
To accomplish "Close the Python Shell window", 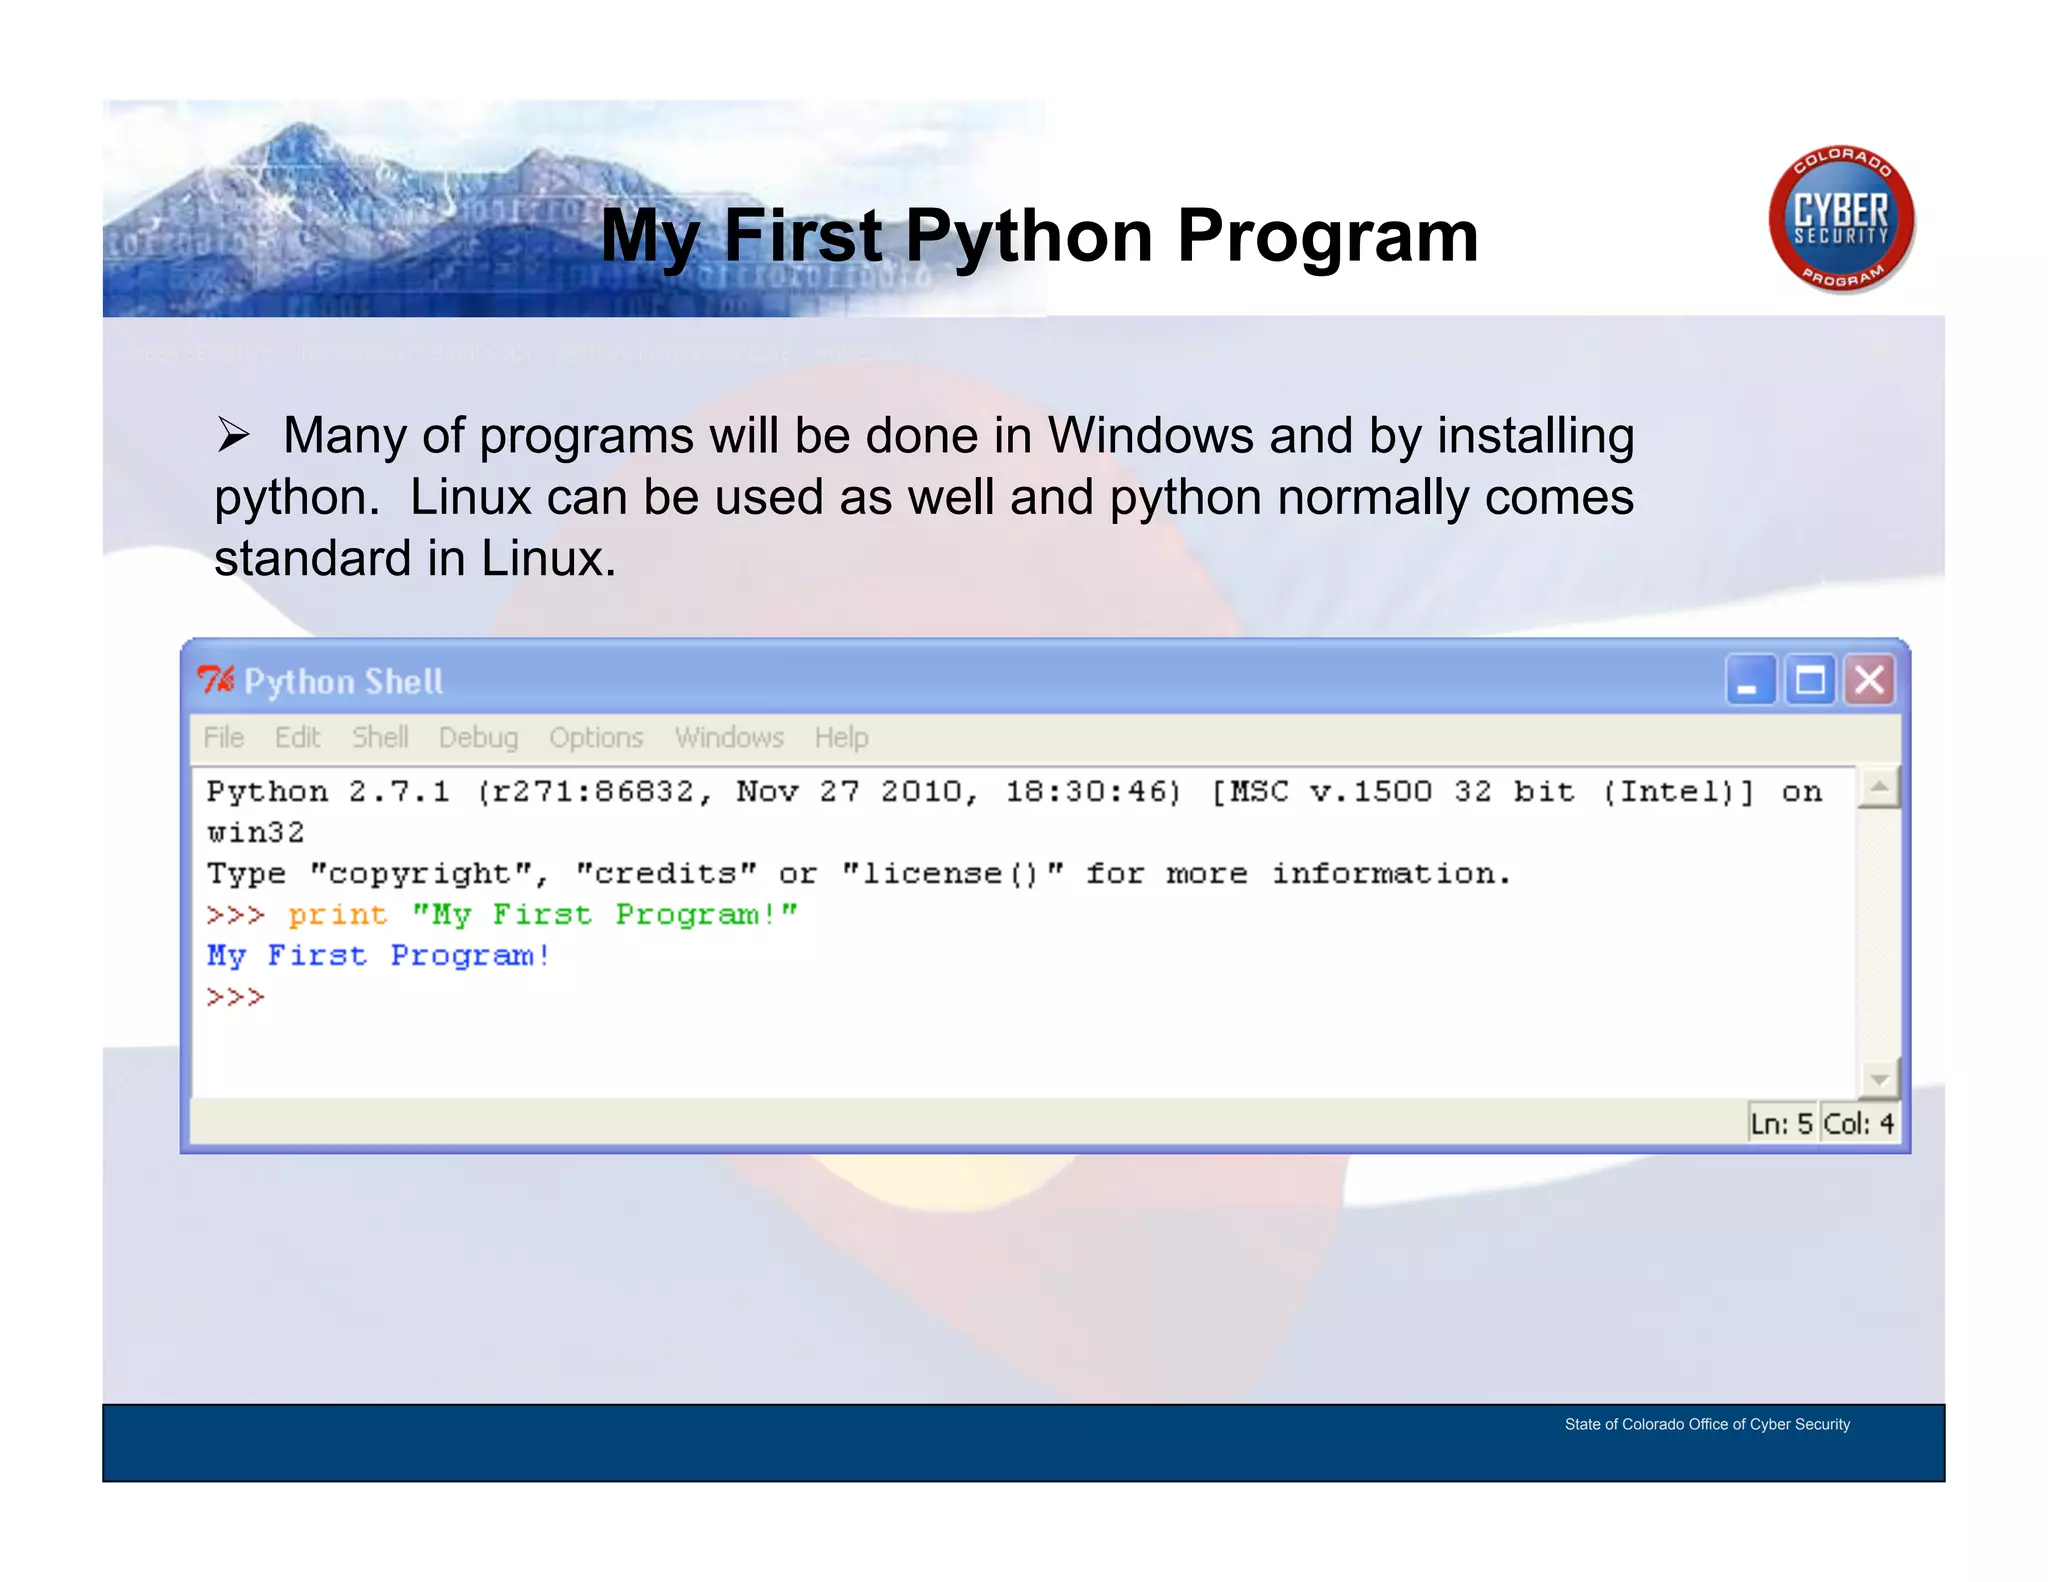I will tap(1869, 680).
